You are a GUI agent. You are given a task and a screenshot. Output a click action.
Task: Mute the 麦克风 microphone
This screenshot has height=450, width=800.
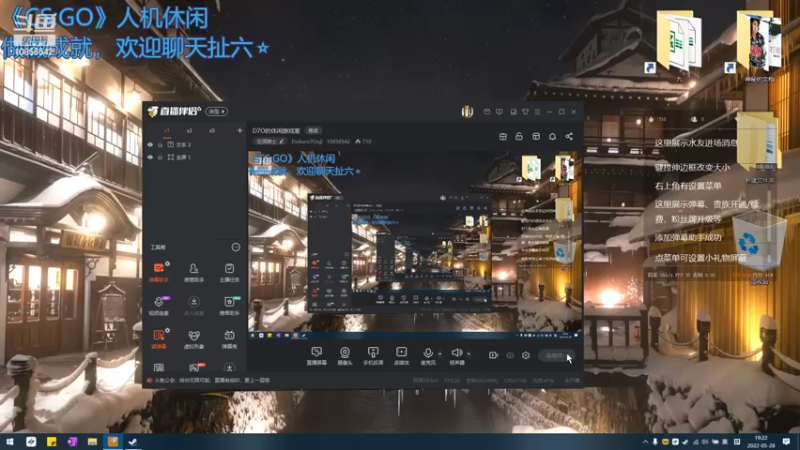tap(428, 356)
